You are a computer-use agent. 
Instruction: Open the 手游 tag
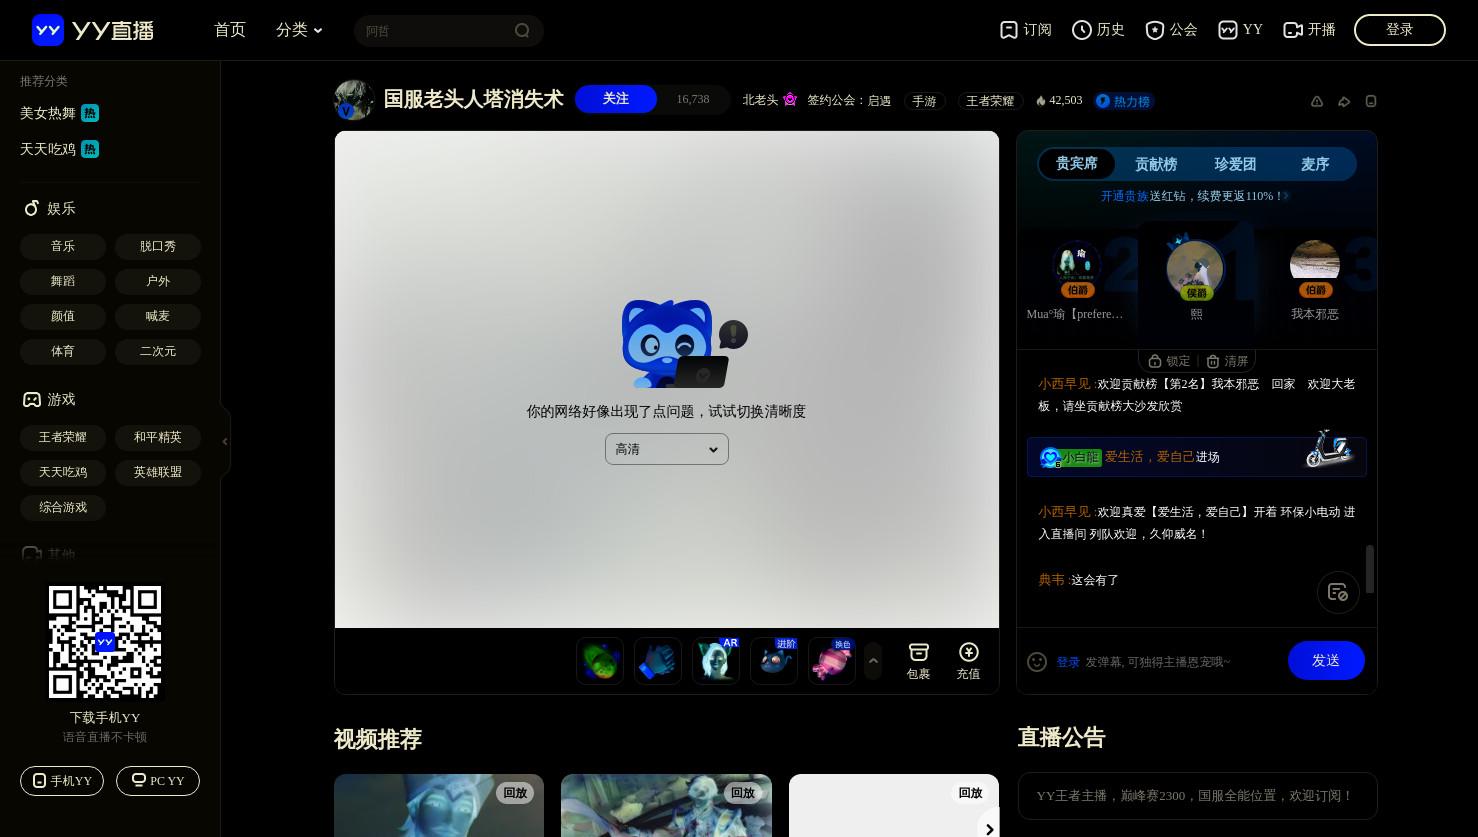pyautogui.click(x=925, y=101)
